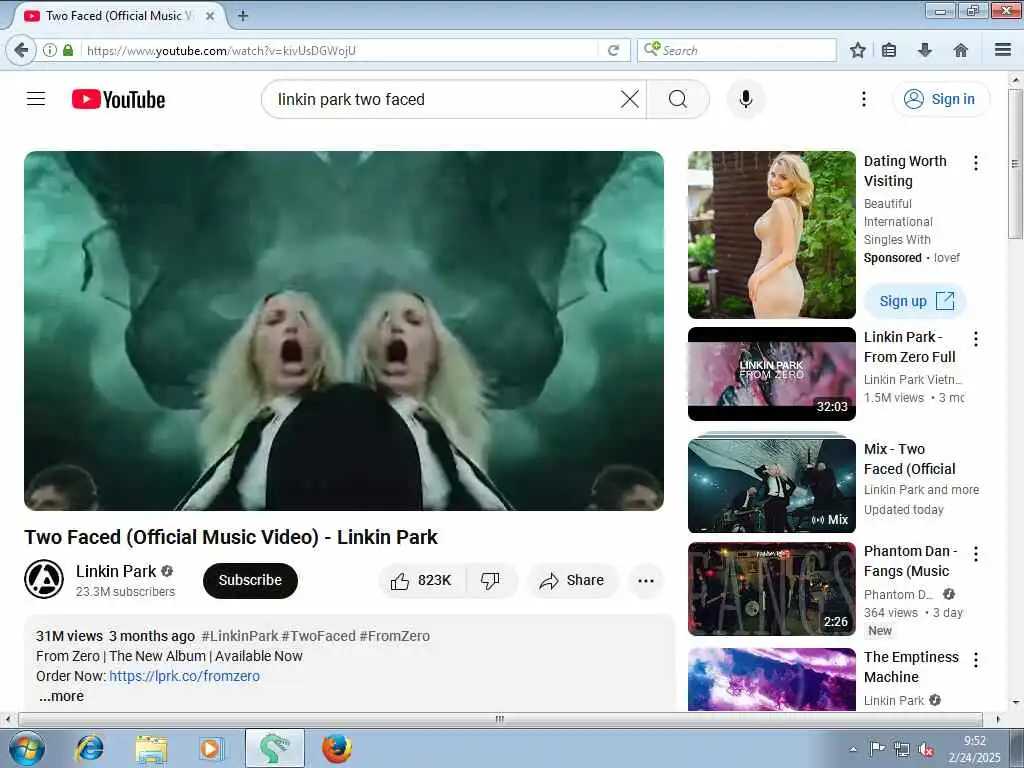Dislike the video with thumbs down
The image size is (1024, 768).
[x=490, y=581]
